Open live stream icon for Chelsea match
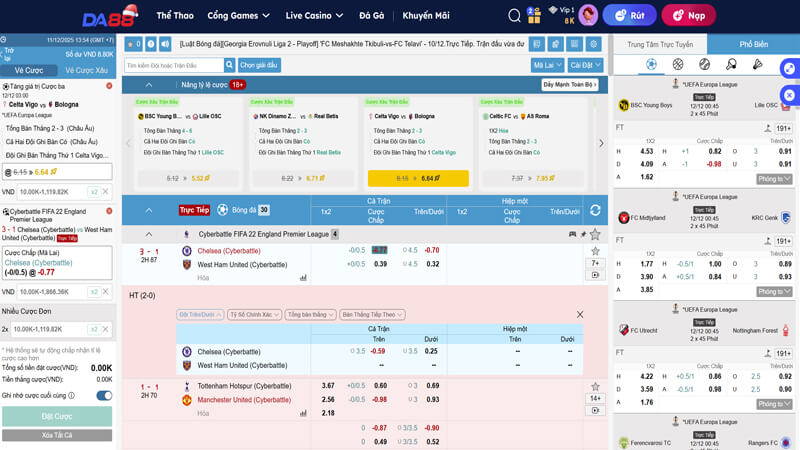This screenshot has height=450, width=800. 595,275
